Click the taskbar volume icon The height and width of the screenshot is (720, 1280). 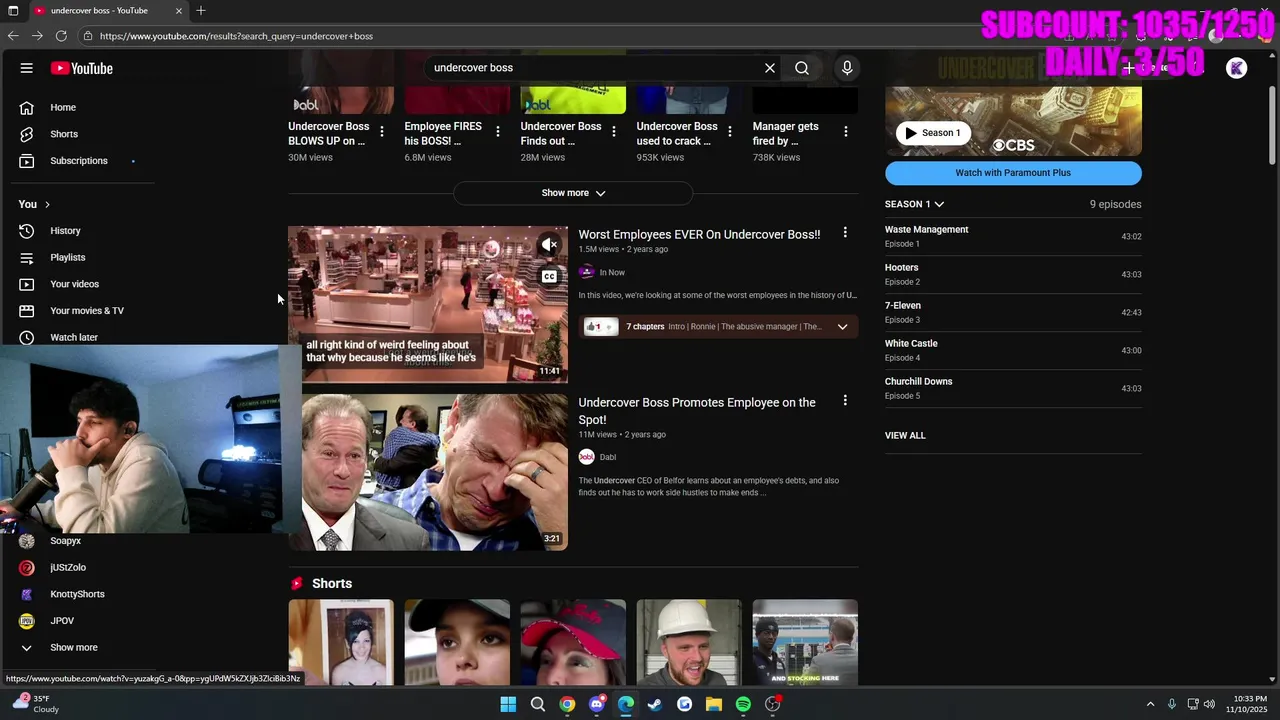click(1209, 704)
